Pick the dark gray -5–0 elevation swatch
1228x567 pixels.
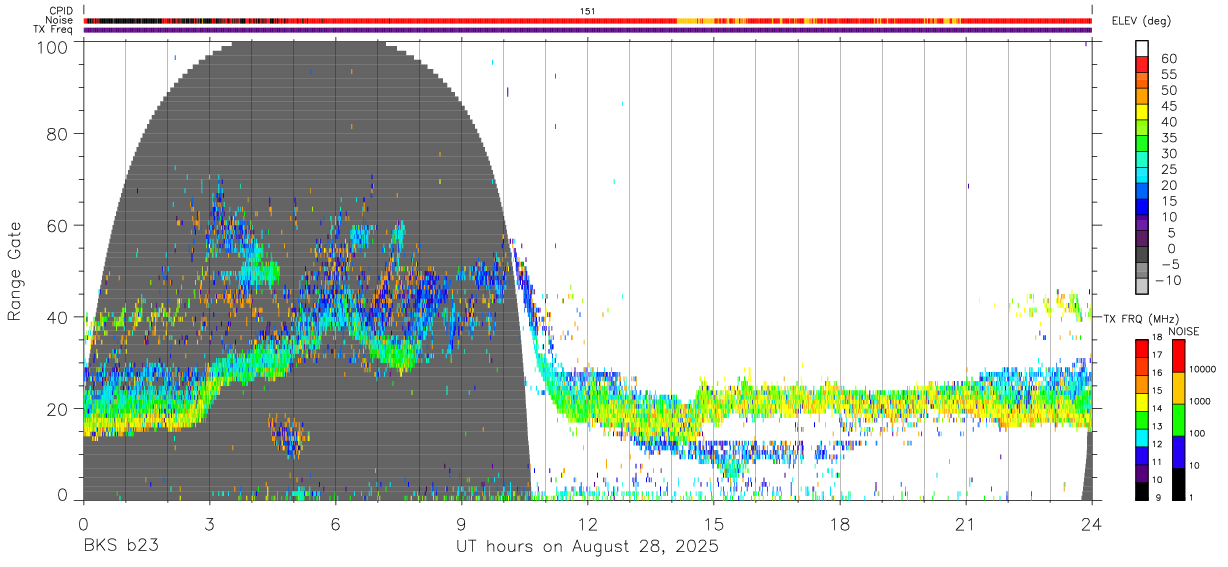[x=1142, y=256]
